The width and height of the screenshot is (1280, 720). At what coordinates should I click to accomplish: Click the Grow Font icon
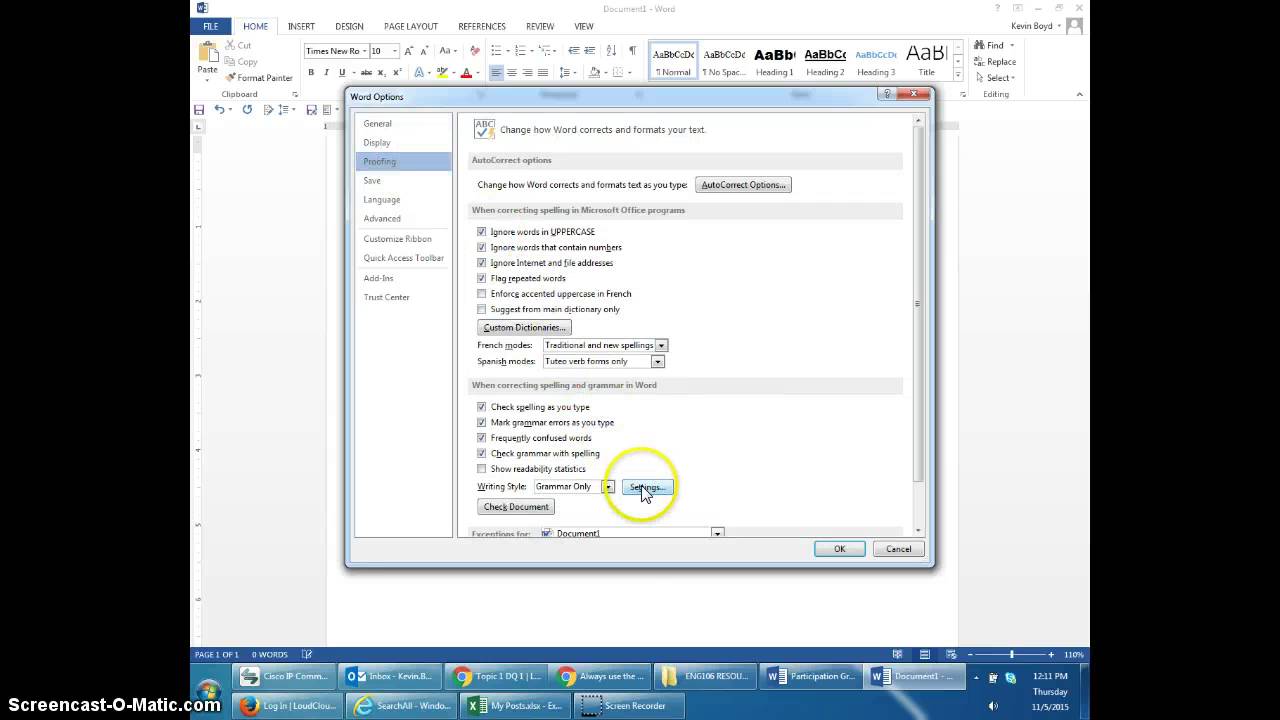(408, 51)
